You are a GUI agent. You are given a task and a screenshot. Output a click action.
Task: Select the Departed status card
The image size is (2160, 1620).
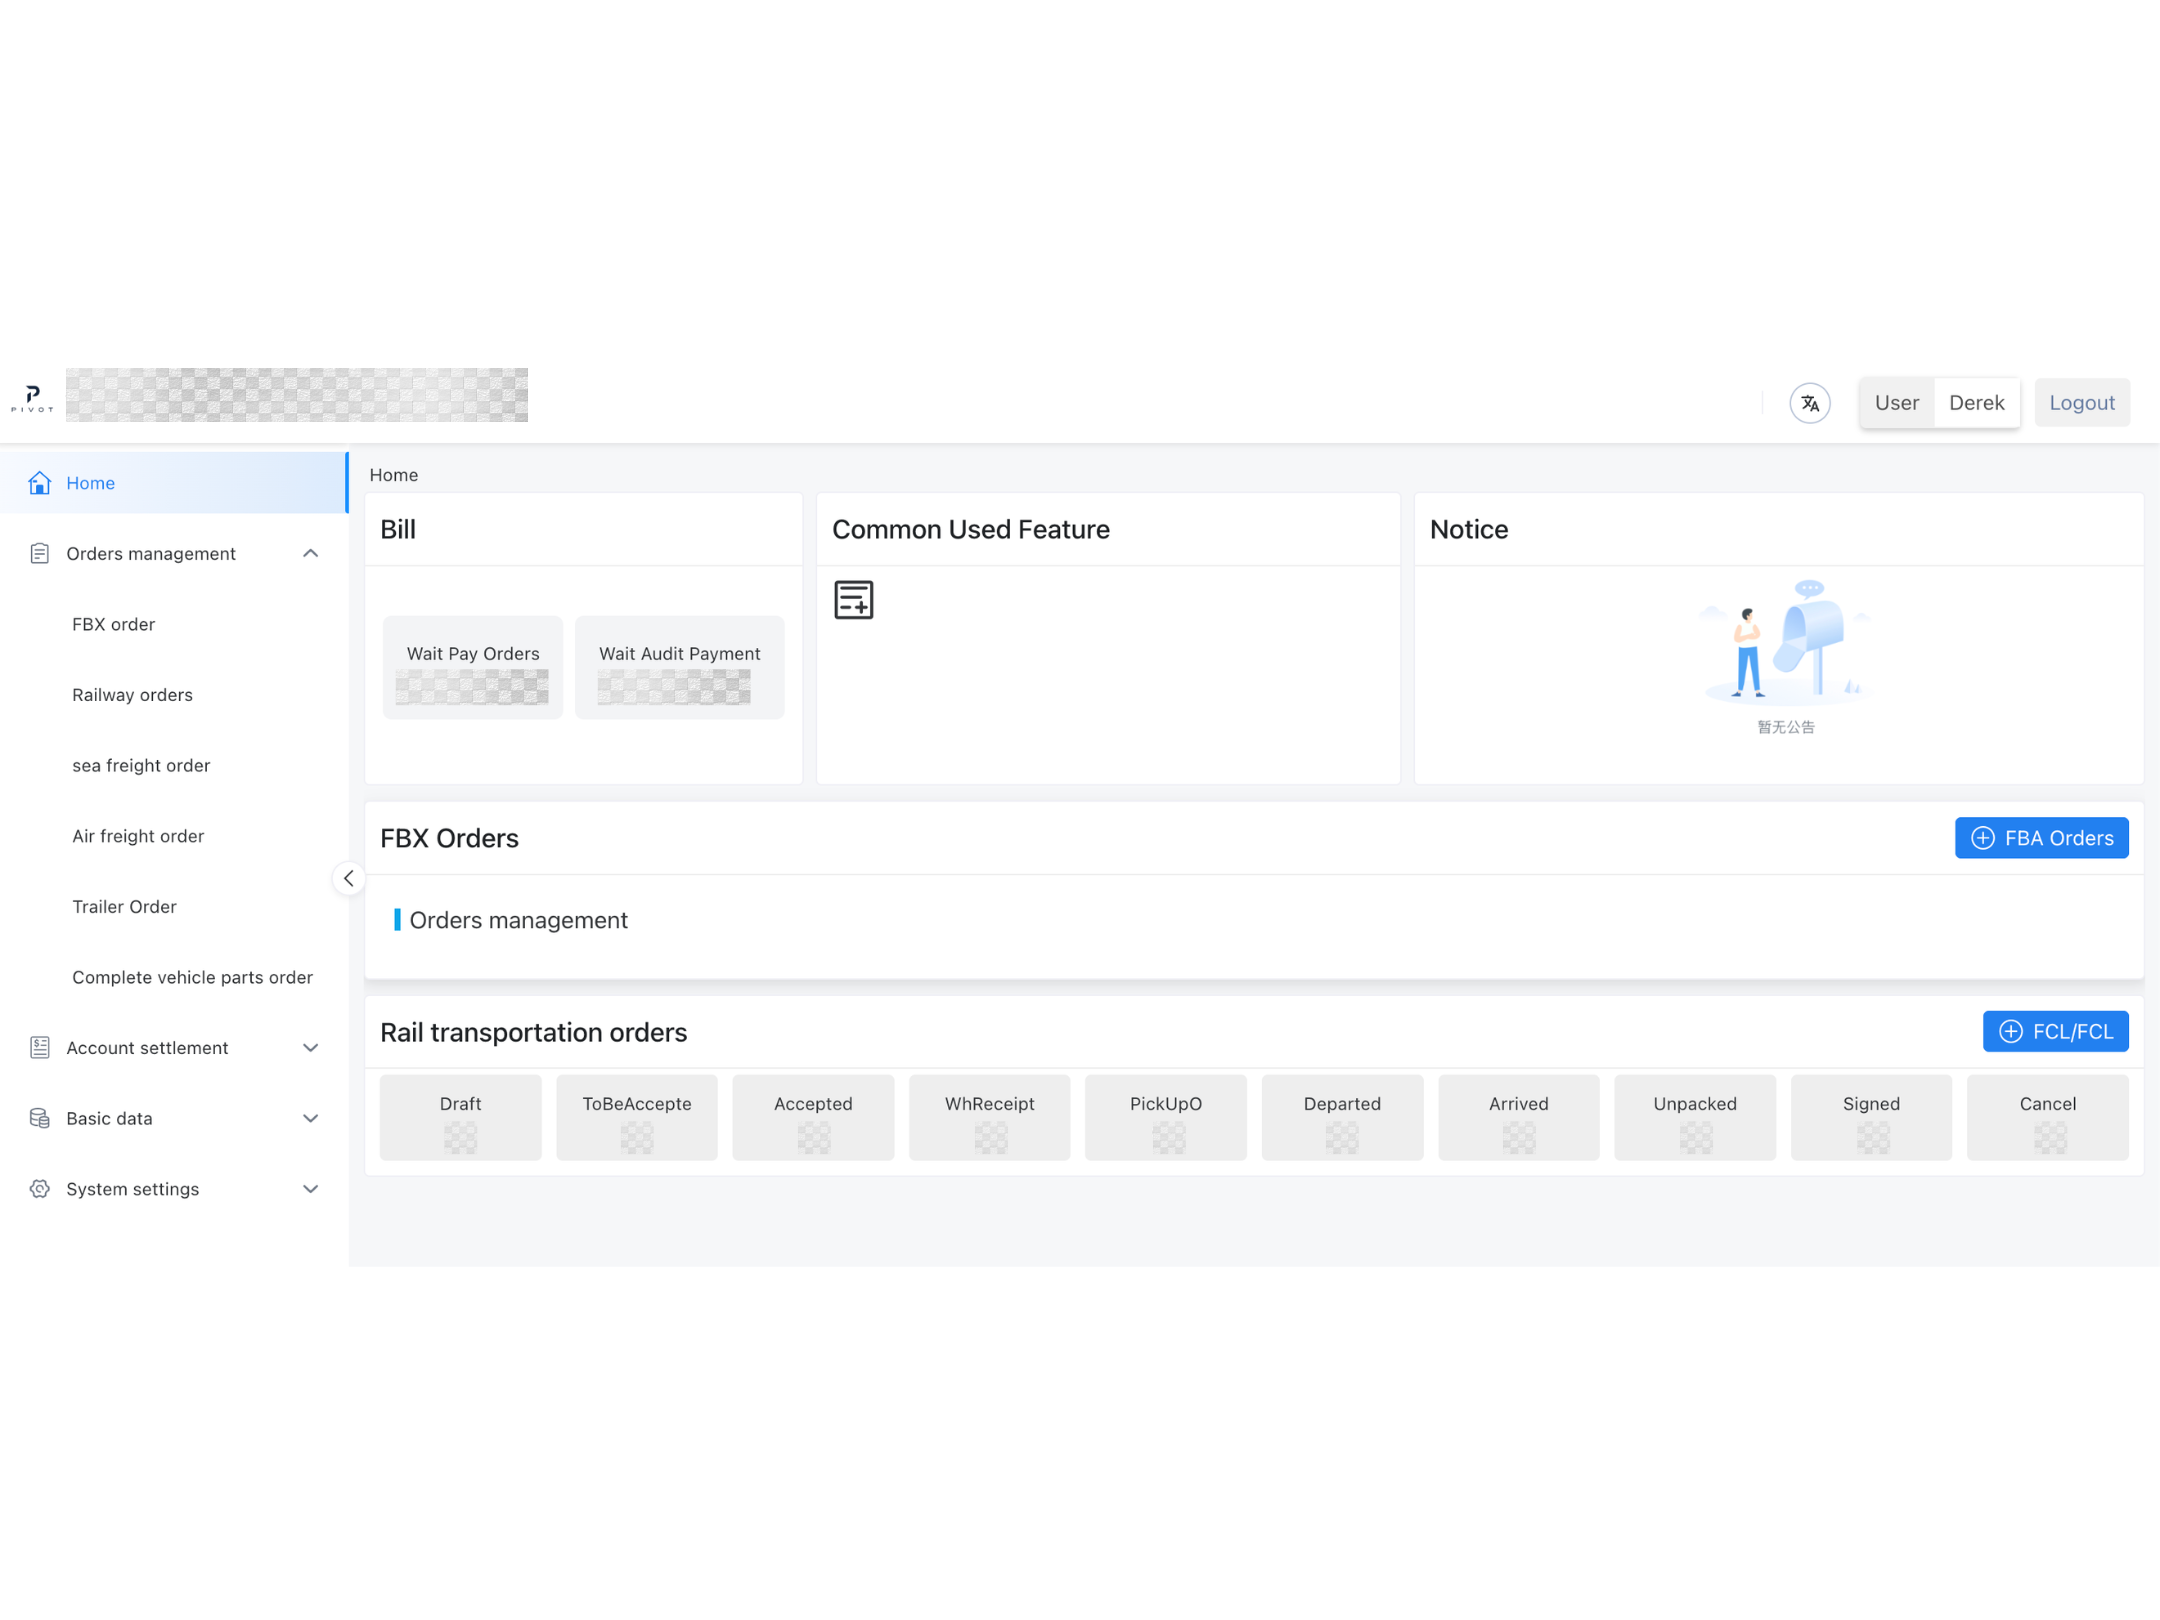(1342, 1117)
